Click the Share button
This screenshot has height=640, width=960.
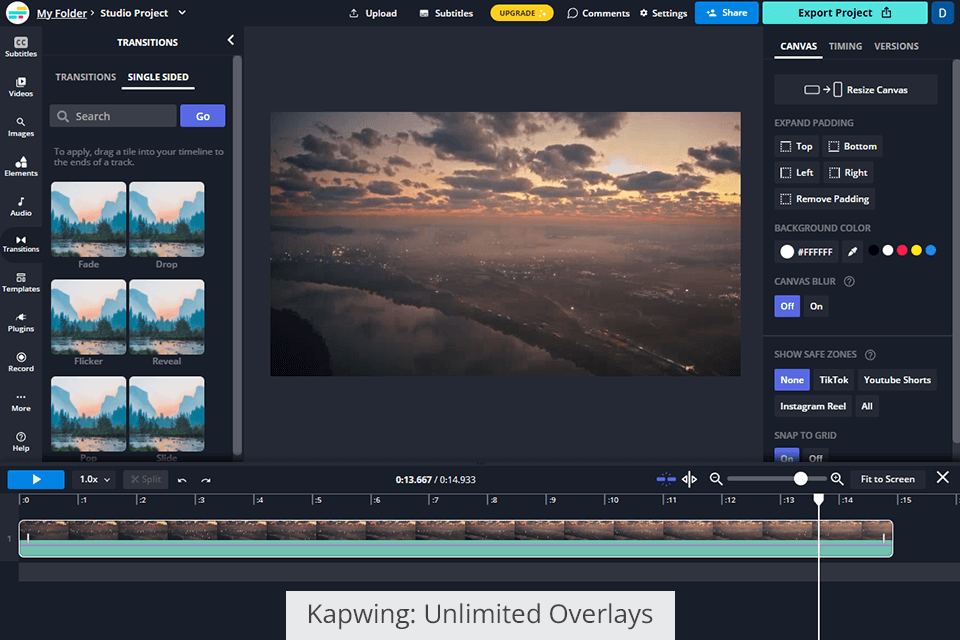point(726,13)
